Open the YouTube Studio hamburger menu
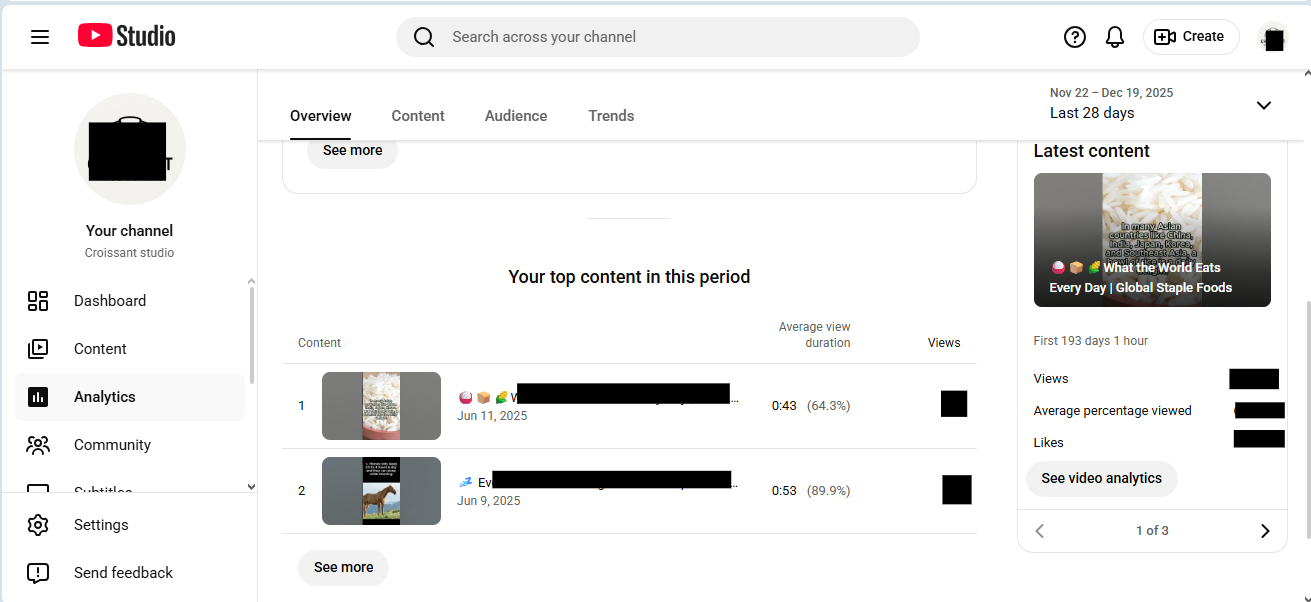Viewport: 1311px width, 602px height. point(40,36)
